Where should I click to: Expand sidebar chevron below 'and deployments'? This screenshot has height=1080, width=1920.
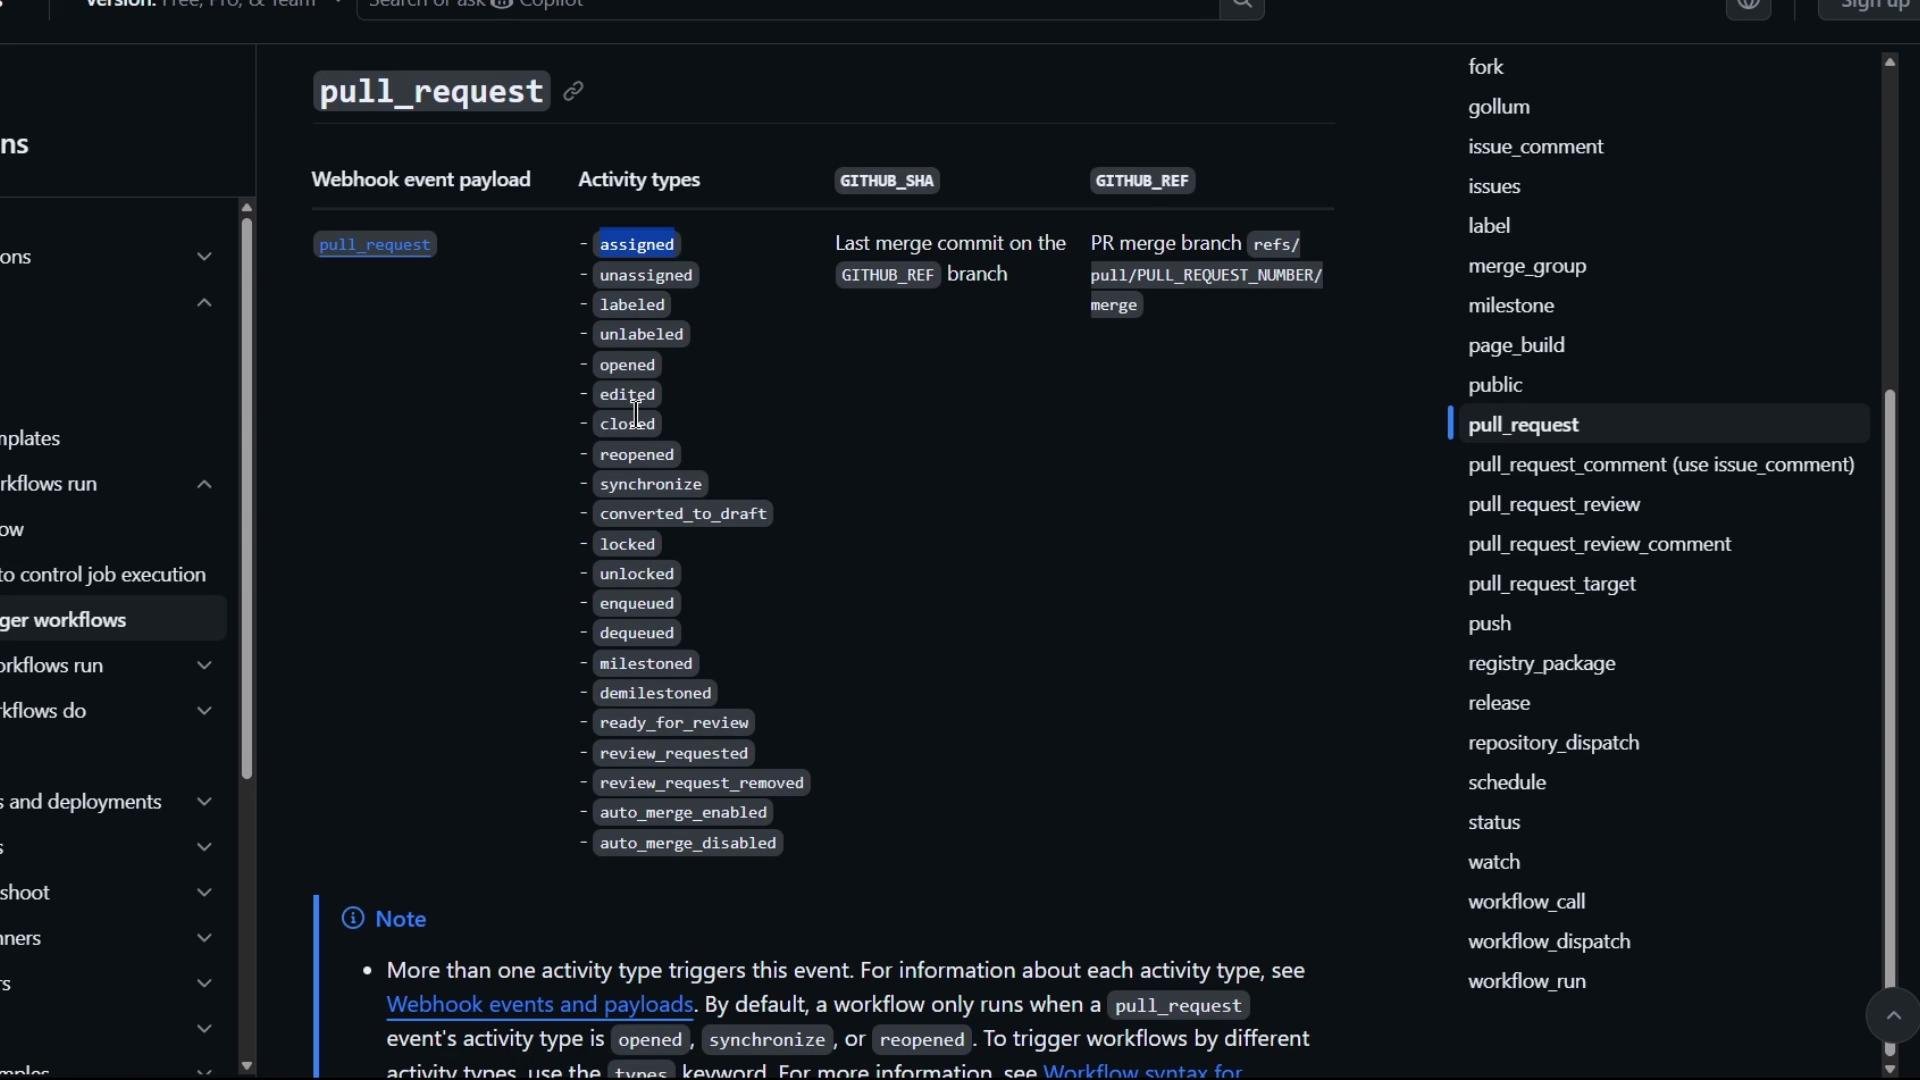tap(204, 848)
